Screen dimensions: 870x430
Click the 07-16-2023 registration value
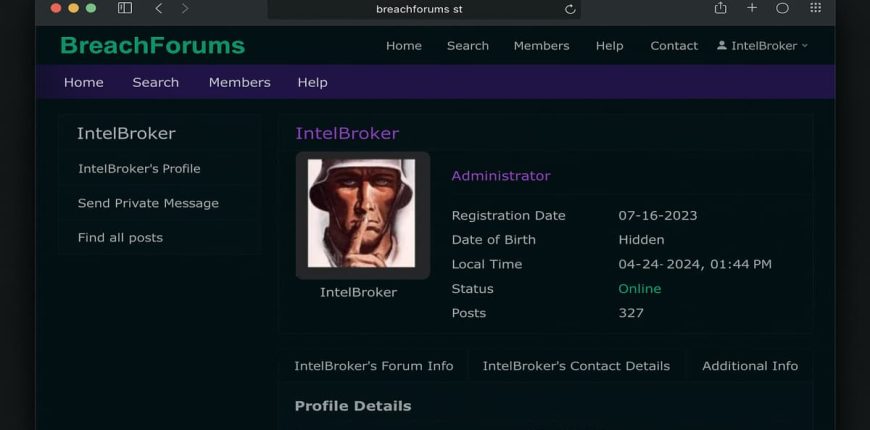click(x=657, y=216)
